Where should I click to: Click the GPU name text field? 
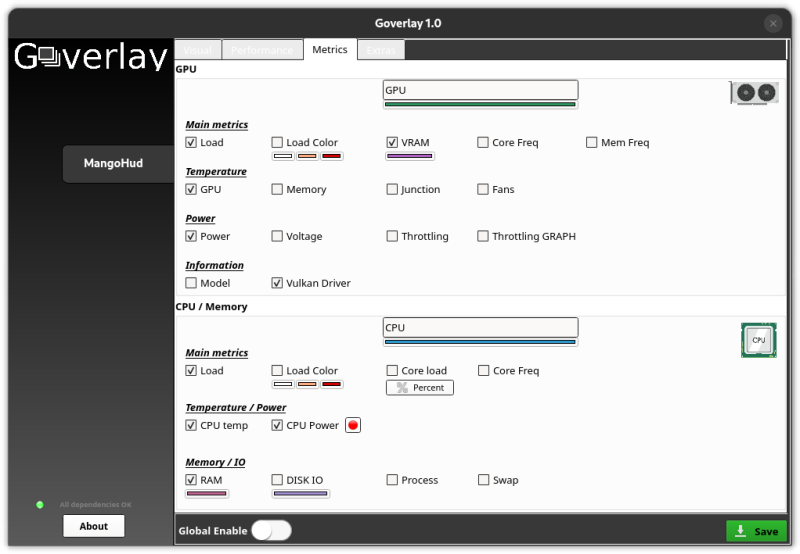(x=480, y=90)
